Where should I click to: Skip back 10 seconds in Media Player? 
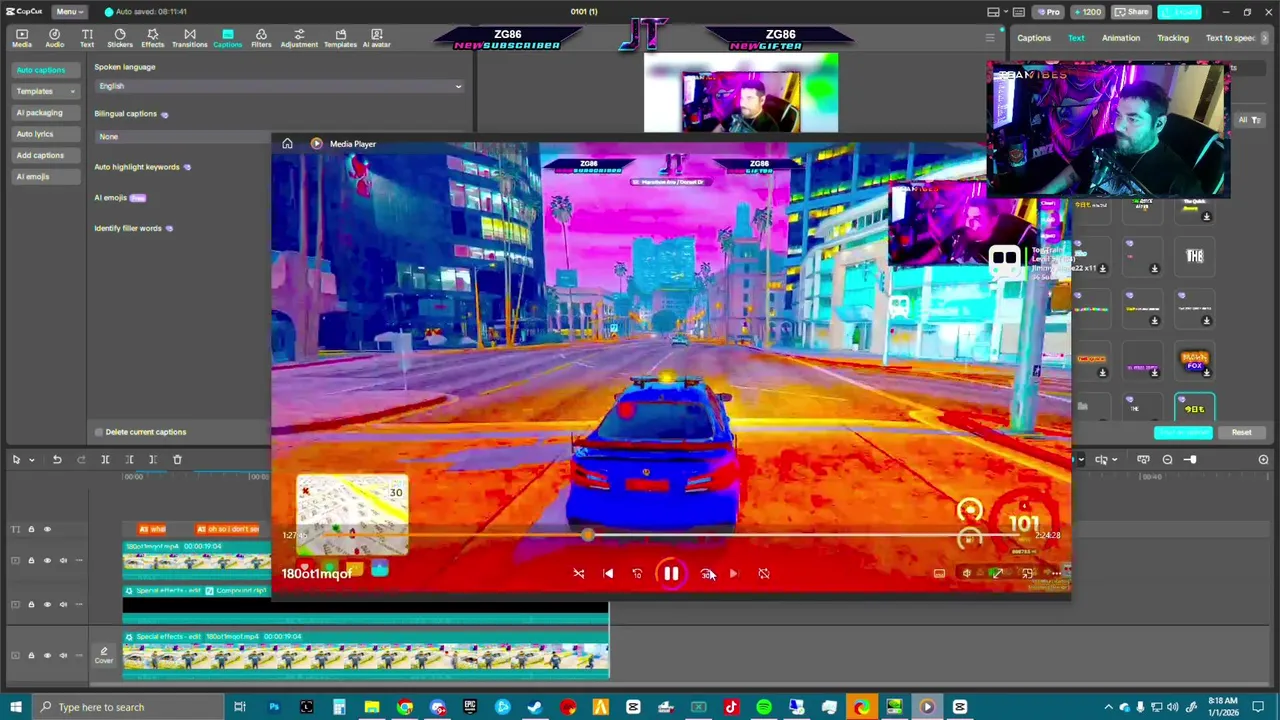point(637,573)
